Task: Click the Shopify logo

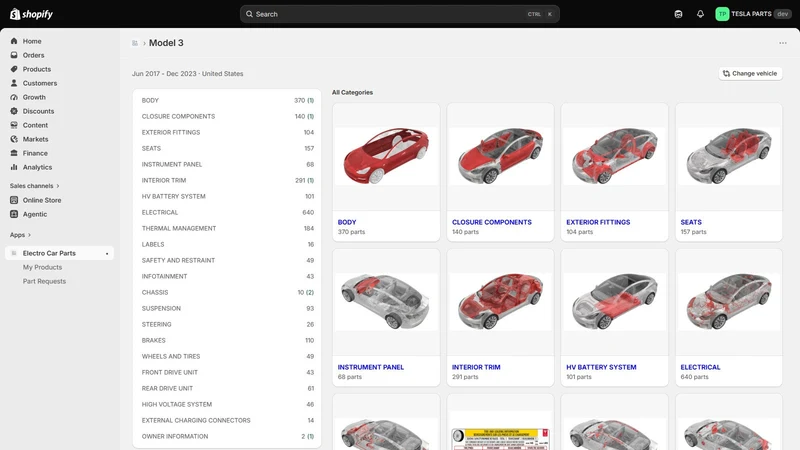Action: coord(32,14)
